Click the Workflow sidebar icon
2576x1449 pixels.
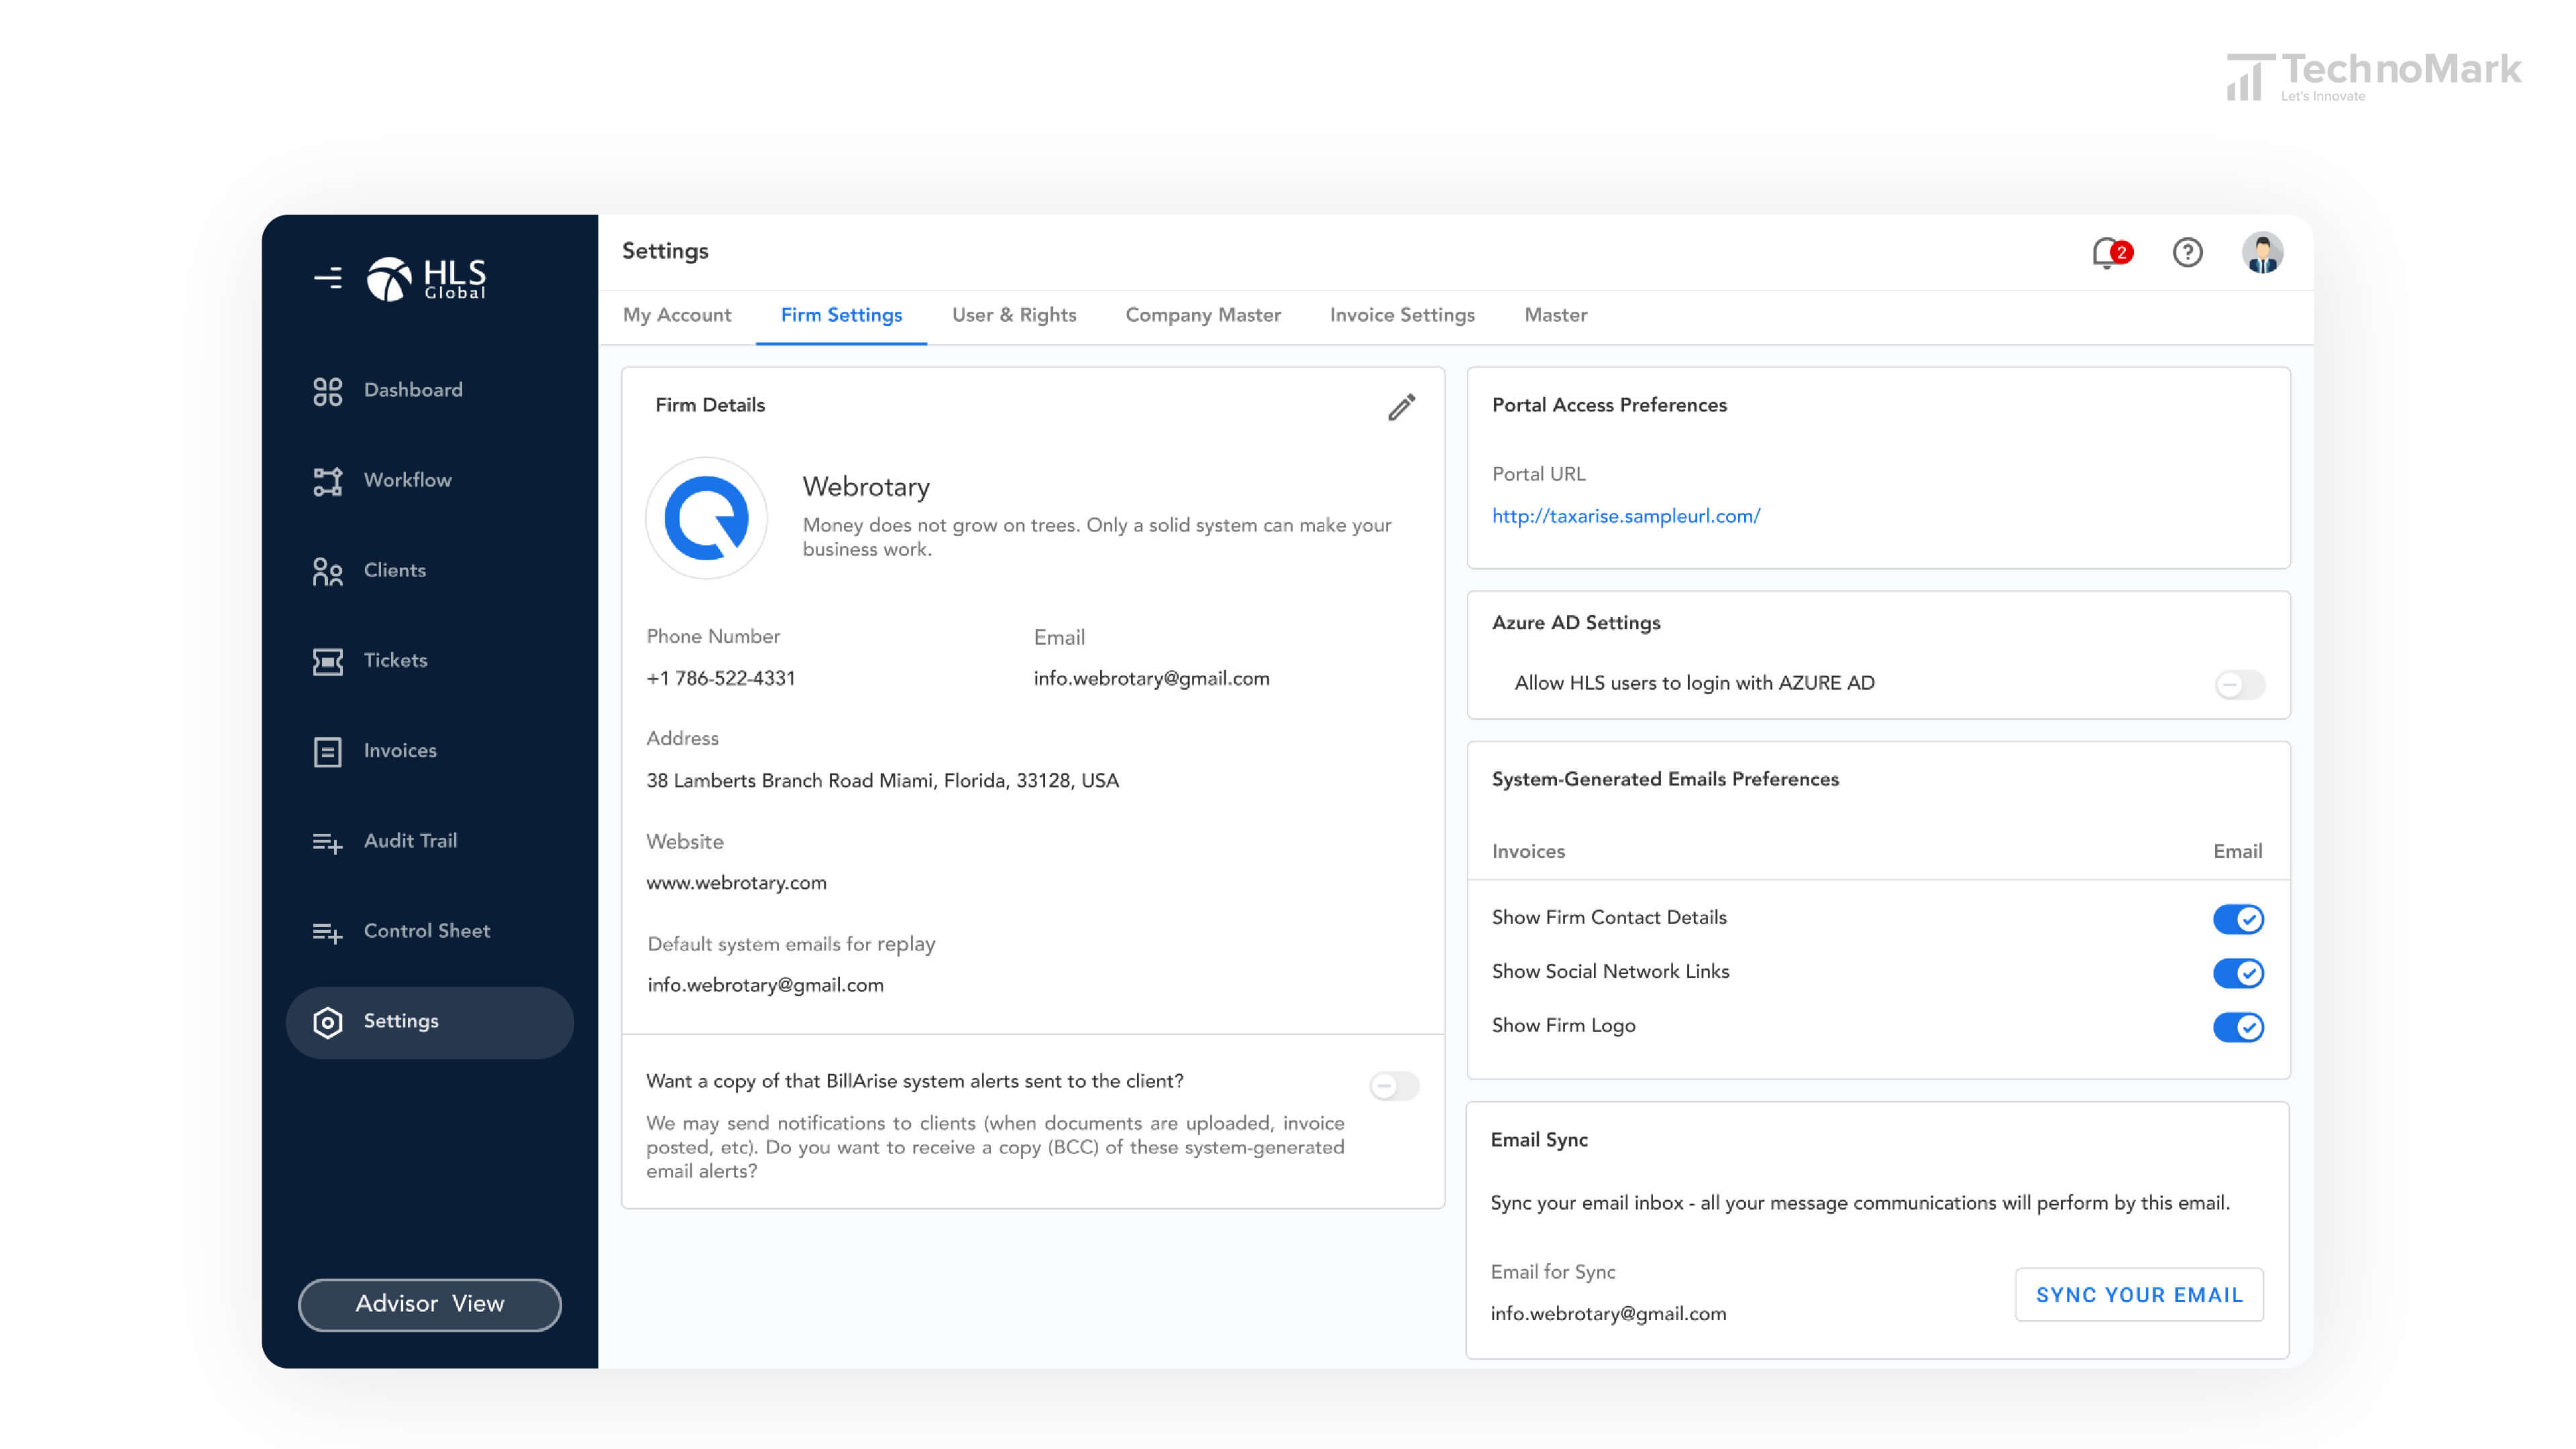(329, 480)
